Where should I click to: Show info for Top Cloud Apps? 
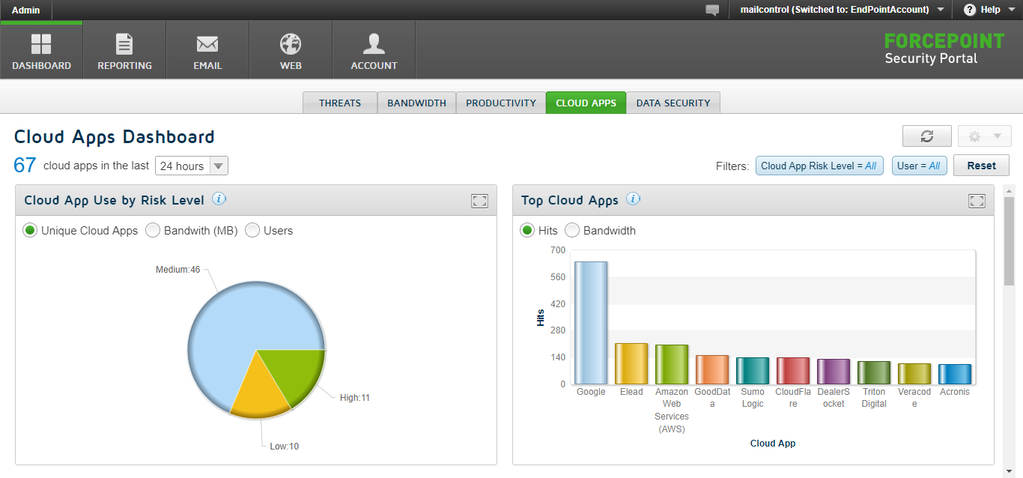[634, 199]
